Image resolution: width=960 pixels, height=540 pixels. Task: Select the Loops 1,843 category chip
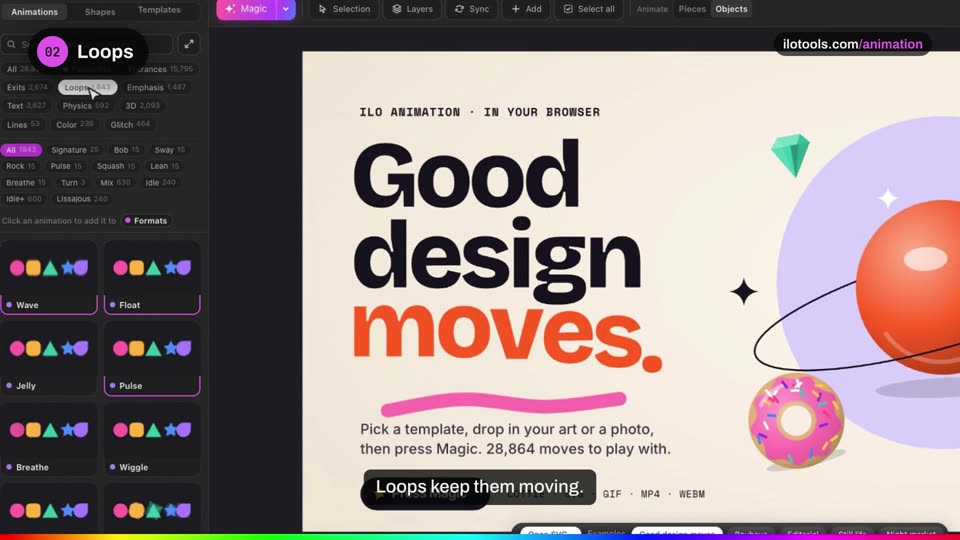pyautogui.click(x=88, y=88)
